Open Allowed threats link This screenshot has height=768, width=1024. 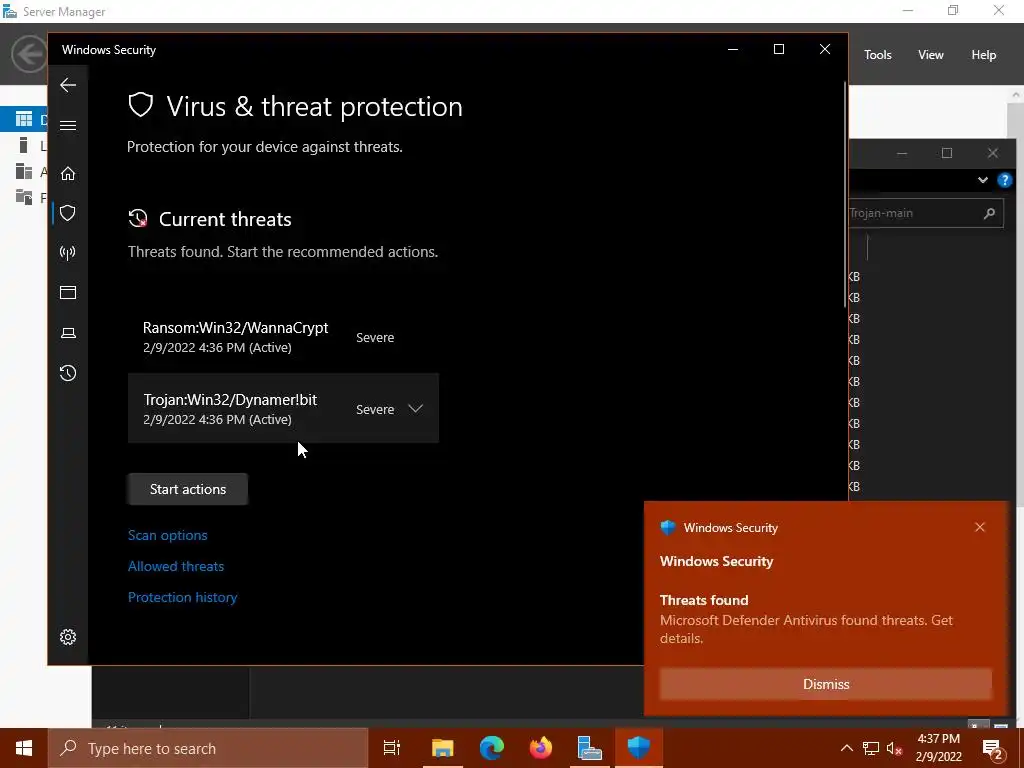pyautogui.click(x=176, y=566)
